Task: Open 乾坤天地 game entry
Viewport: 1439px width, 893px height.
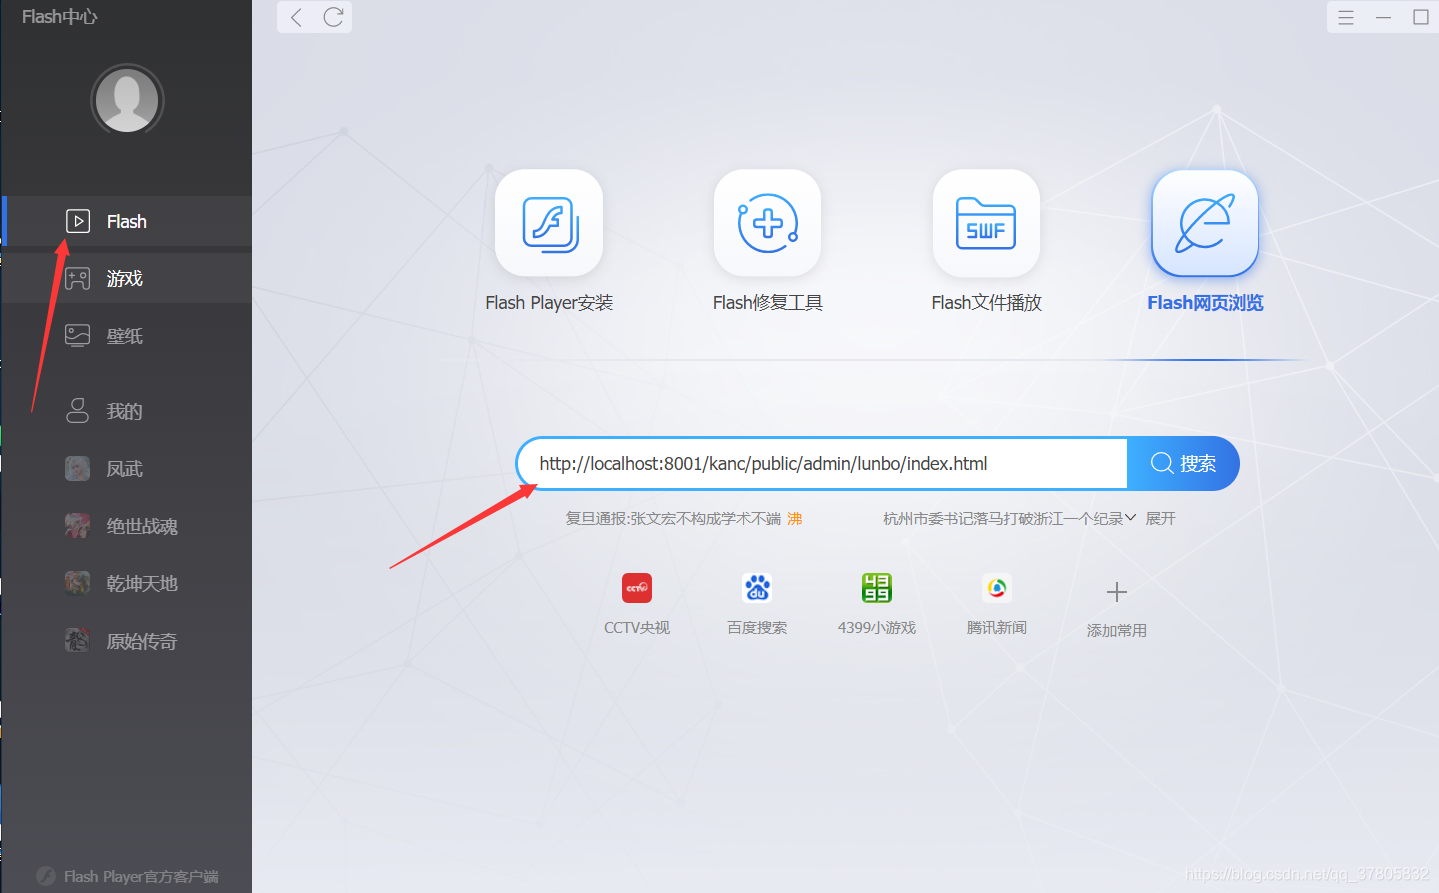Action: (x=127, y=583)
